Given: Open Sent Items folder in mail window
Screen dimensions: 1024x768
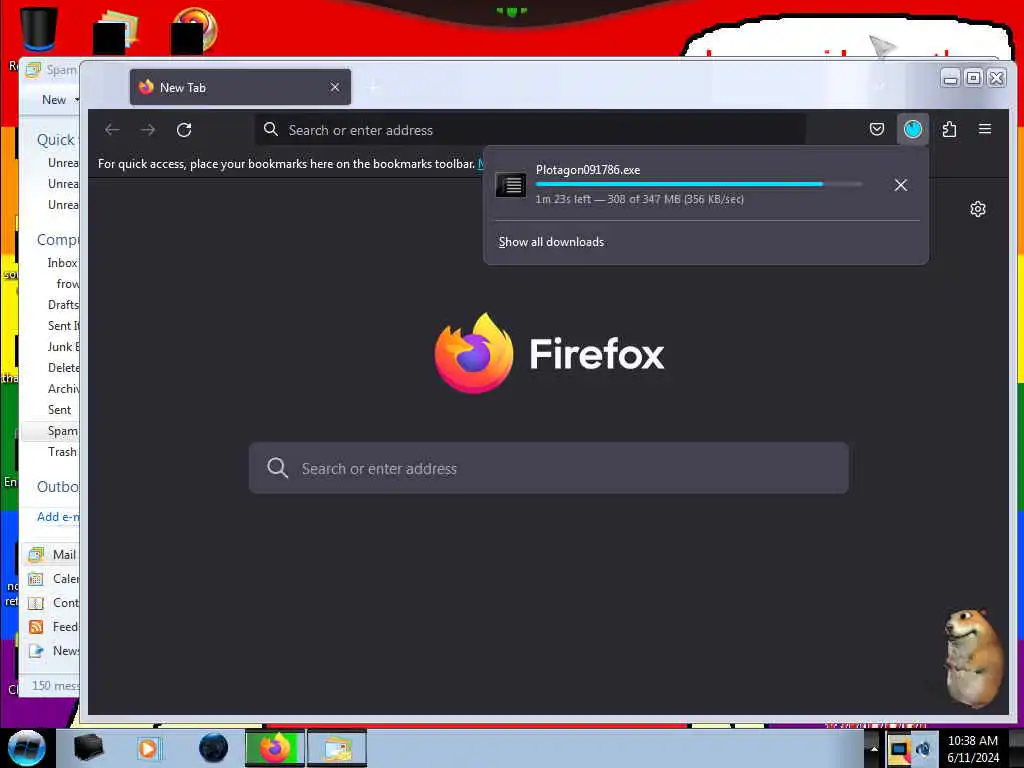Looking at the screenshot, I should (x=63, y=326).
